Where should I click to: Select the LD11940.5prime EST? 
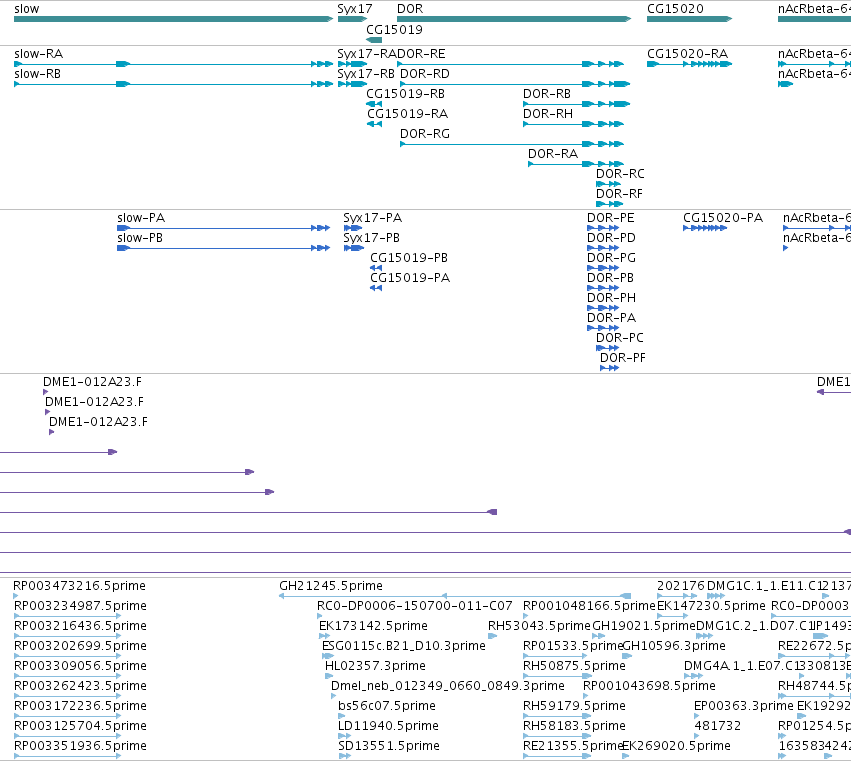344,736
